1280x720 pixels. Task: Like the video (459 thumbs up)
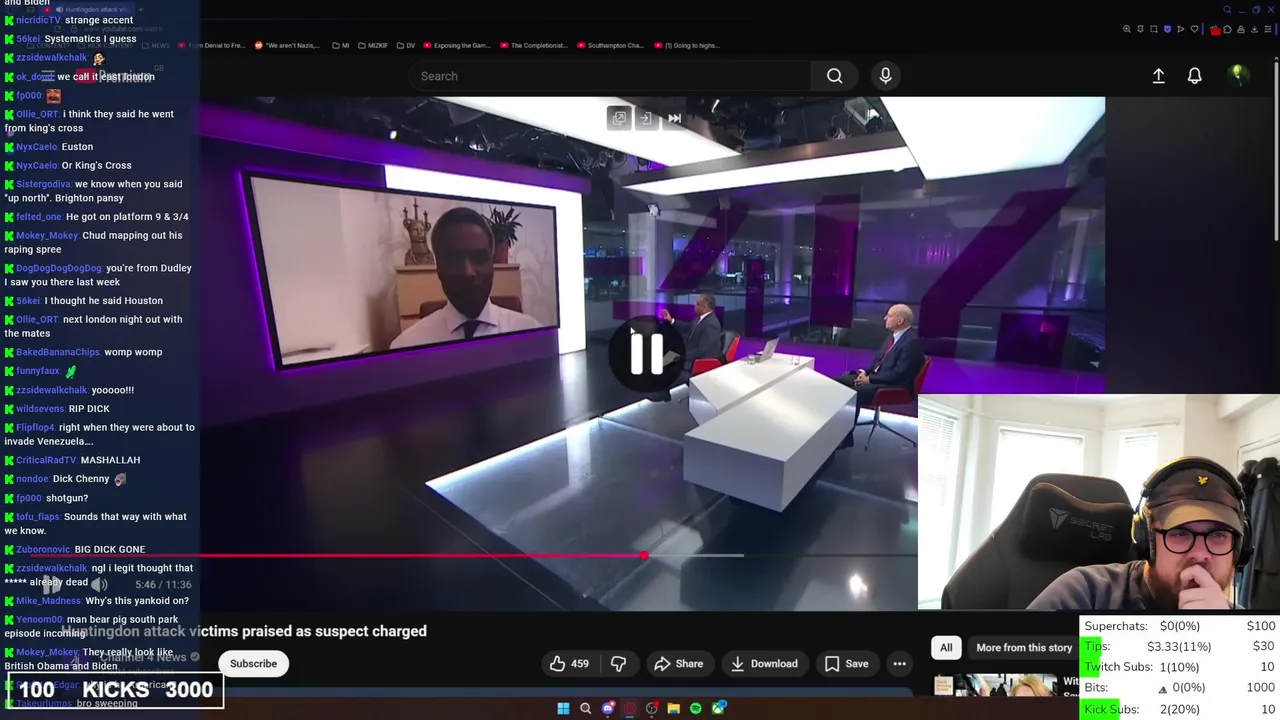tap(569, 663)
